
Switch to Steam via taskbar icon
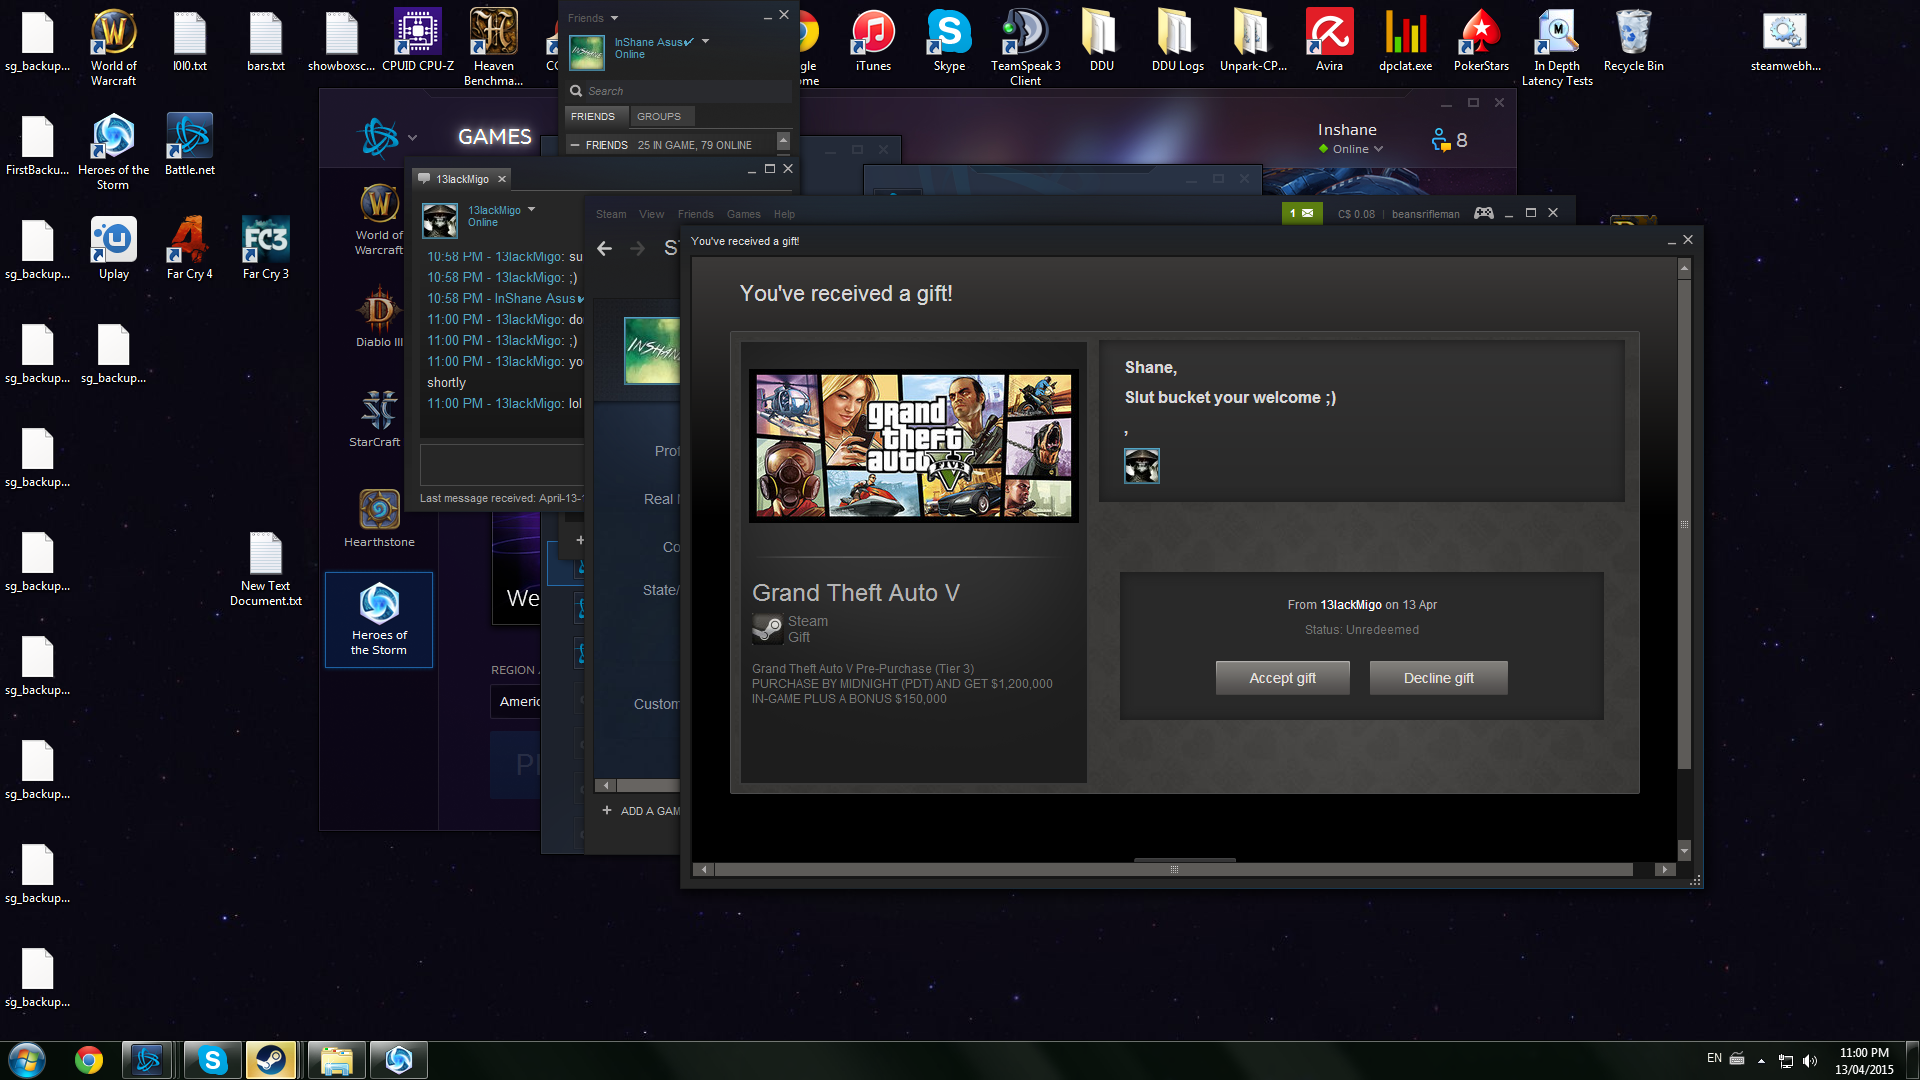point(270,1060)
